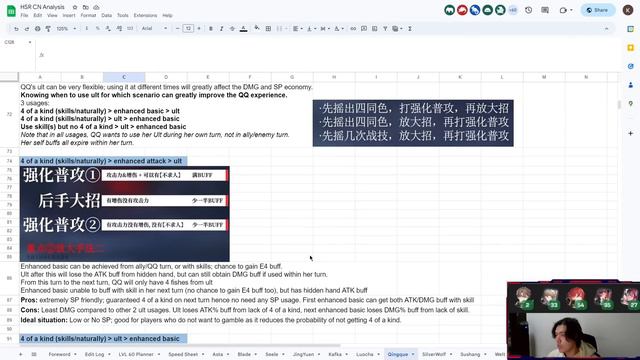Switch to the Foreword sheet tab

click(60, 354)
